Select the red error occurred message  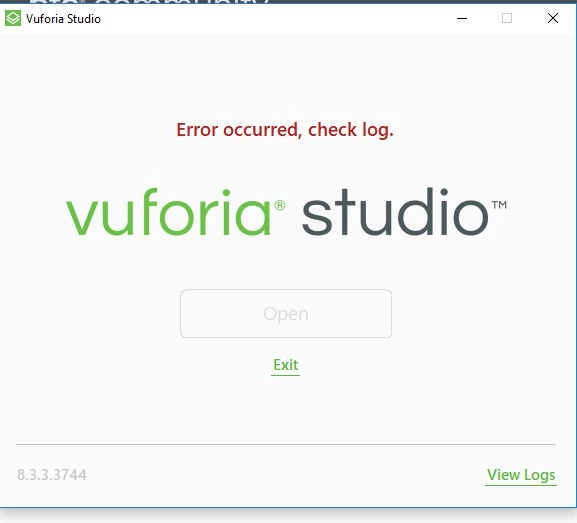pyautogui.click(x=285, y=130)
